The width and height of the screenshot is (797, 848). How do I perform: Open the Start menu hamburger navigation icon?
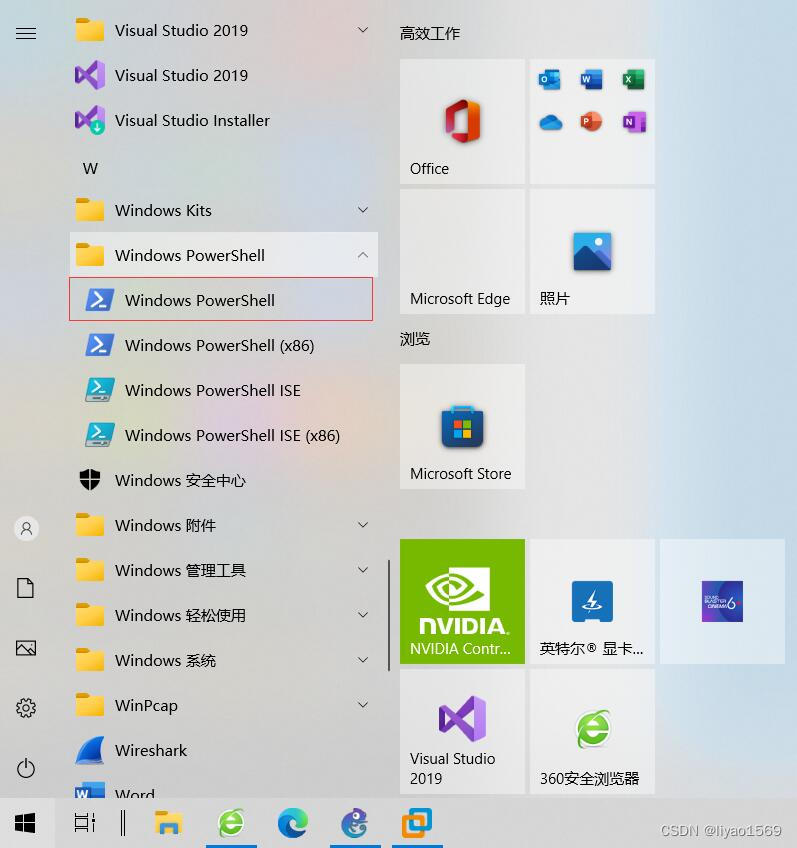click(26, 34)
